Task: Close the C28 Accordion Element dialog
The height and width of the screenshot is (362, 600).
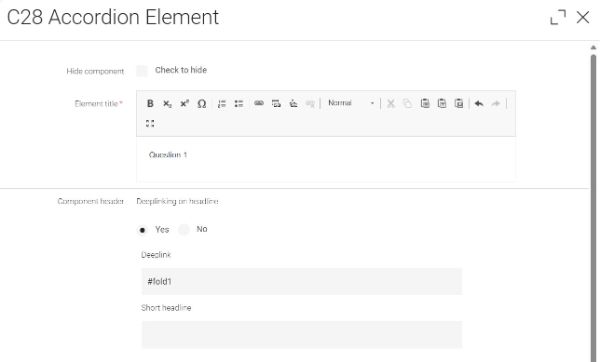Action: [583, 17]
